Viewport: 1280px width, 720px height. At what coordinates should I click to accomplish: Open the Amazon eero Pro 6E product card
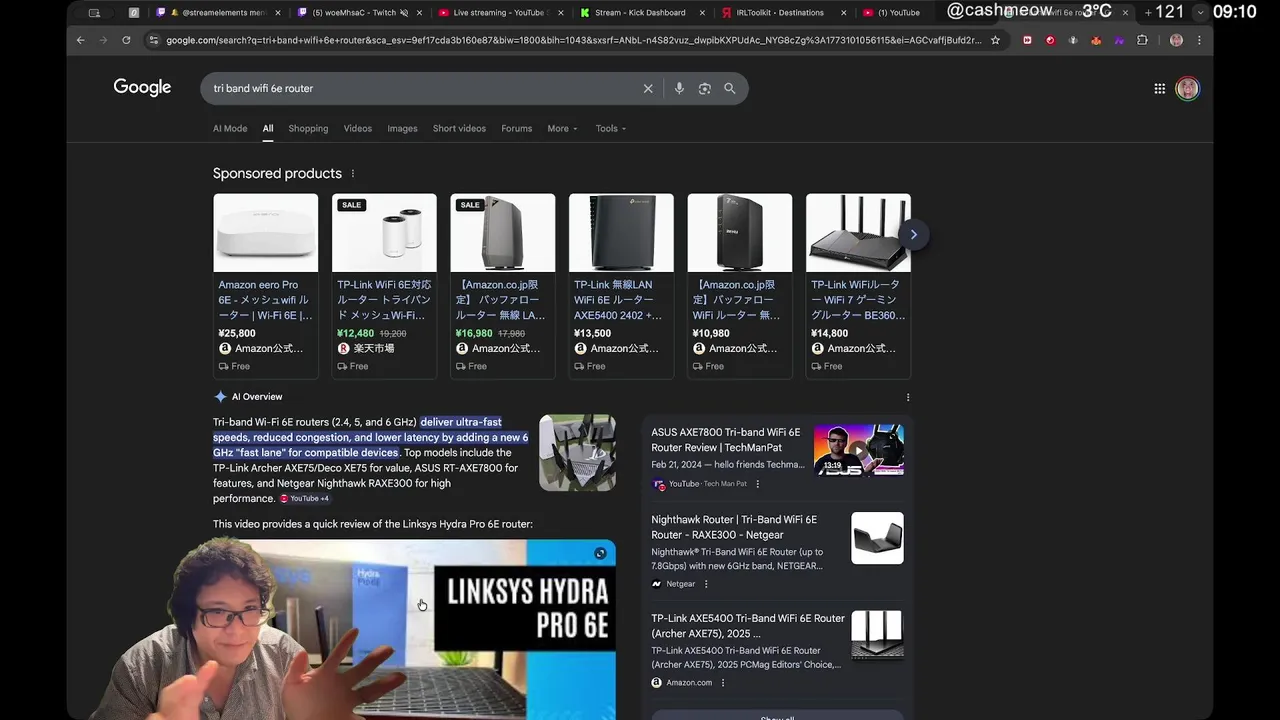click(x=265, y=286)
